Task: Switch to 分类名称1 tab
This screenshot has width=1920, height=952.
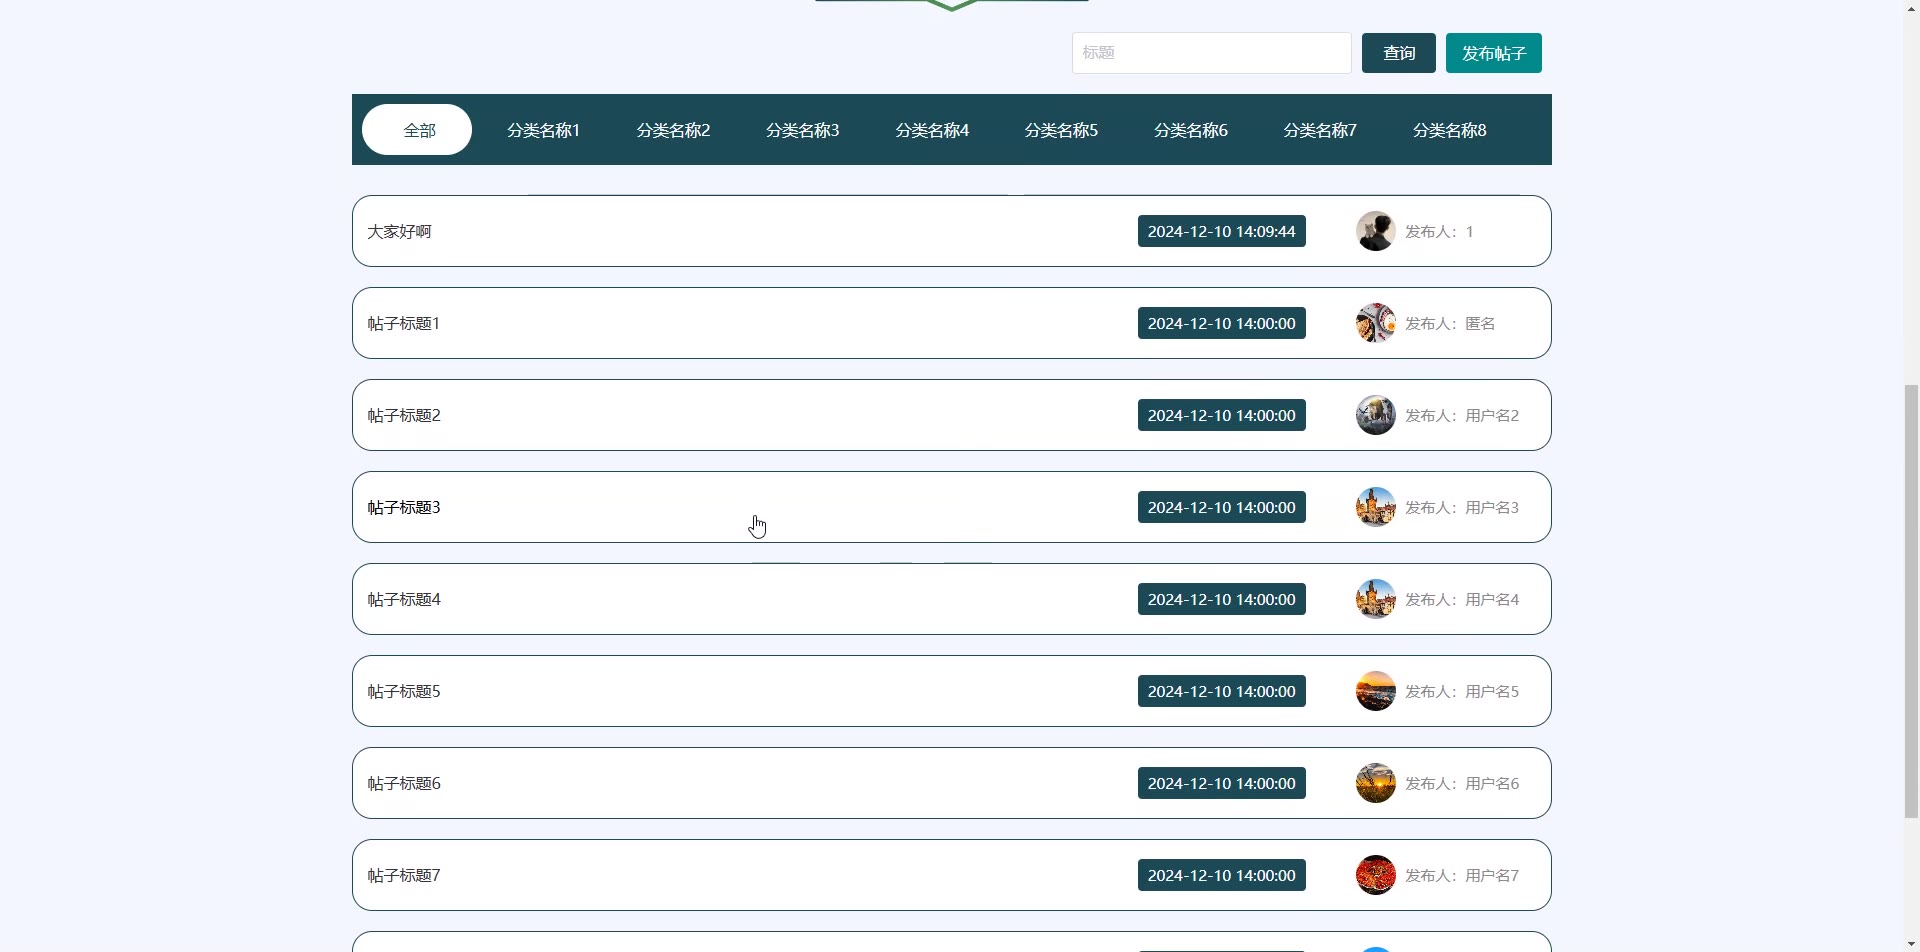Action: (543, 130)
